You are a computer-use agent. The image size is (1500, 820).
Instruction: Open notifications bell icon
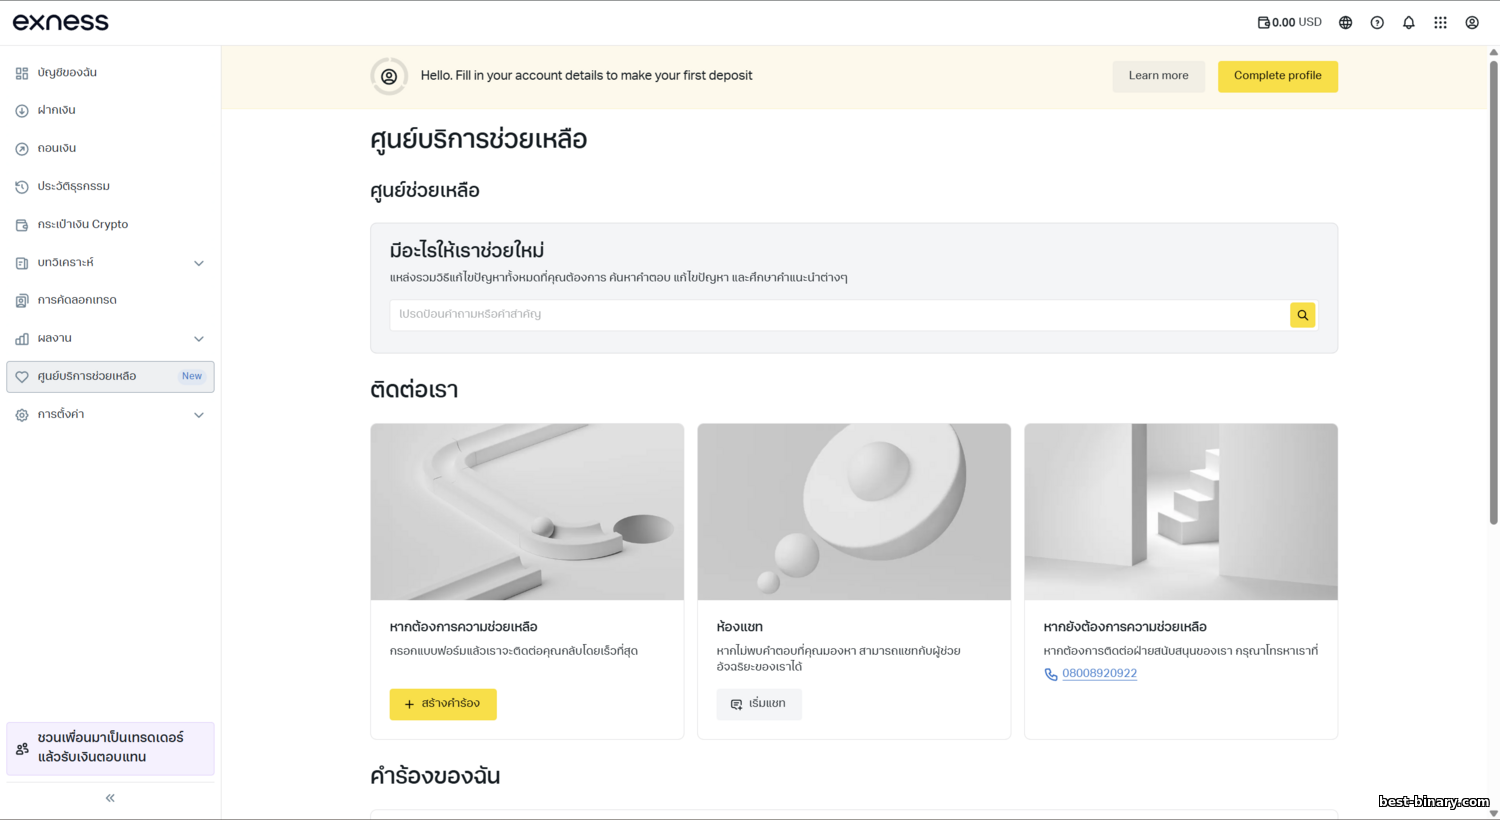pos(1409,23)
